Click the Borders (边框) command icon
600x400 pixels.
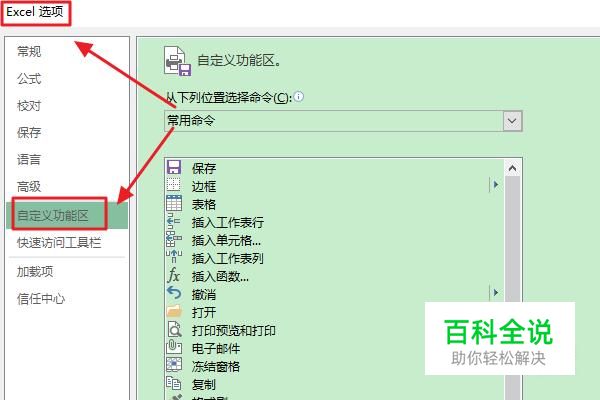click(x=173, y=185)
